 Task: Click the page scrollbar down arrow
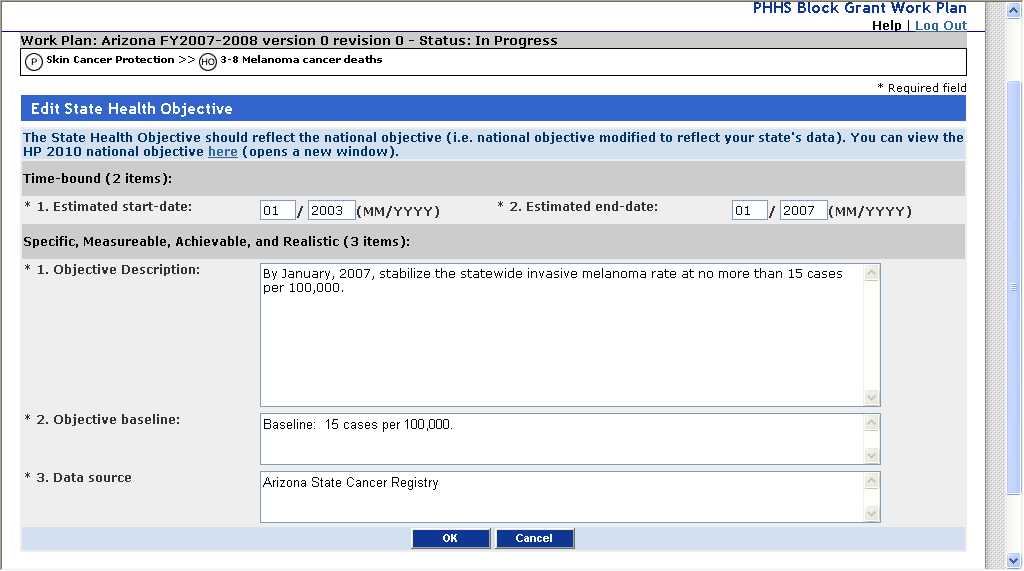(1014, 561)
